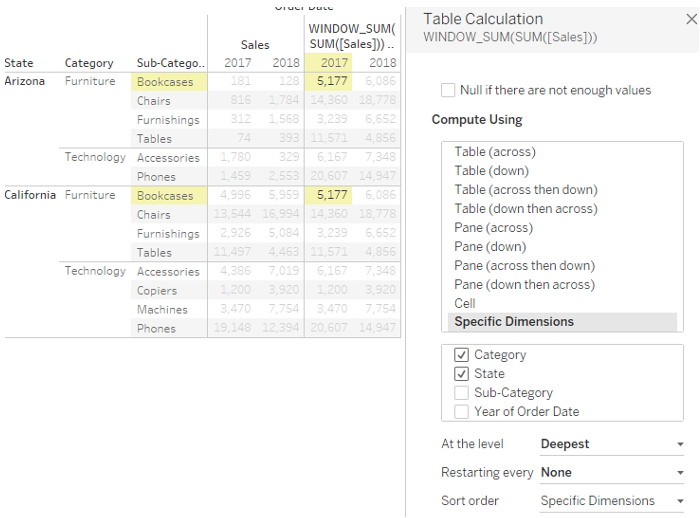700x518 pixels.
Task: Close the Table Calculation dialog
Action: tap(691, 19)
